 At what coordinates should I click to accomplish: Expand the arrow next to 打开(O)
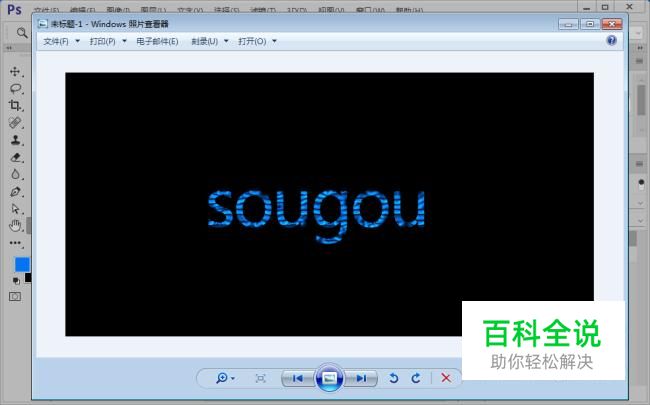pos(274,41)
